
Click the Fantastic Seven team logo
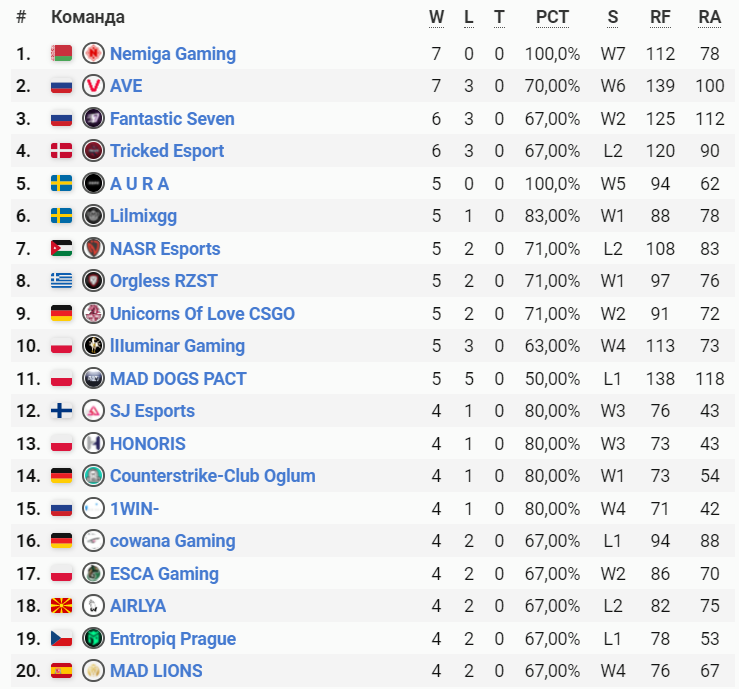93,119
